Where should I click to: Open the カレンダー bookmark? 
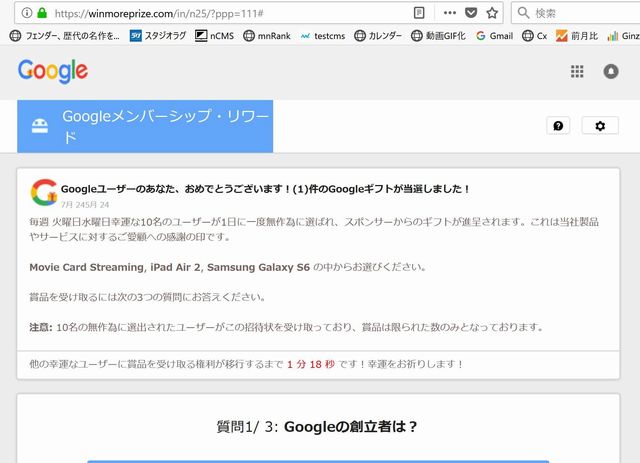click(x=378, y=36)
